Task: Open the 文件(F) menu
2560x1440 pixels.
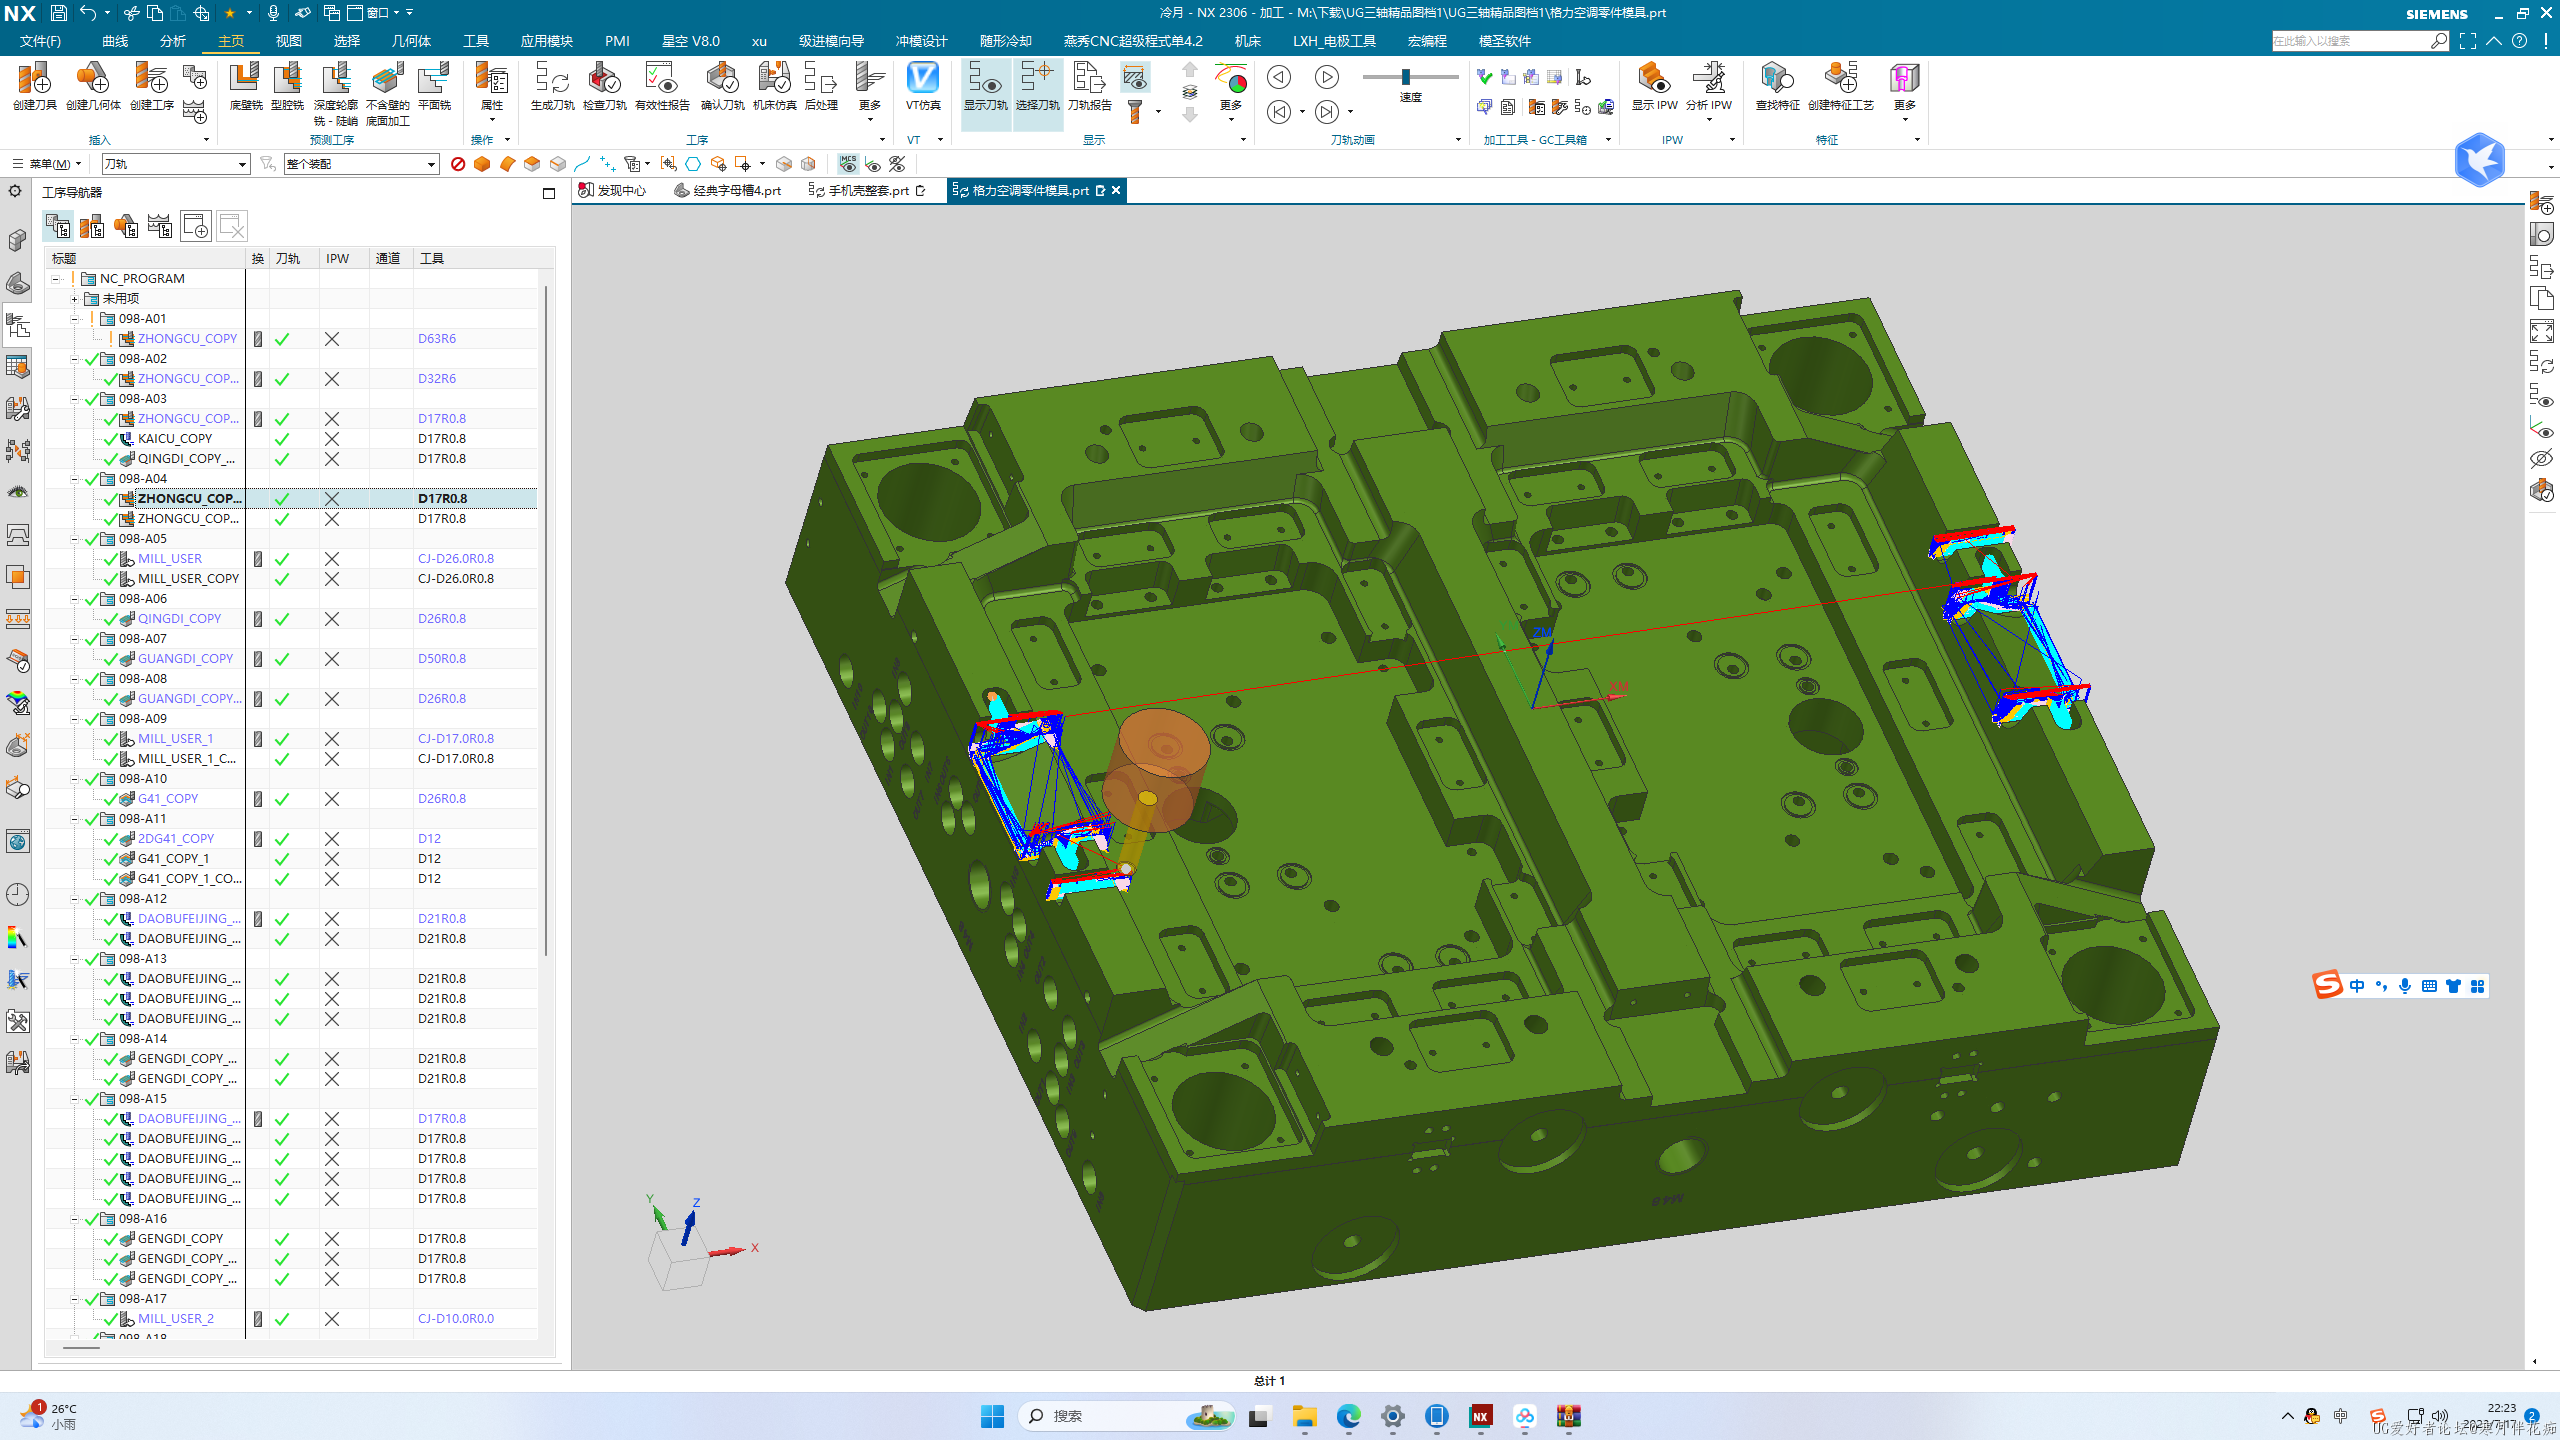Action: (40, 41)
